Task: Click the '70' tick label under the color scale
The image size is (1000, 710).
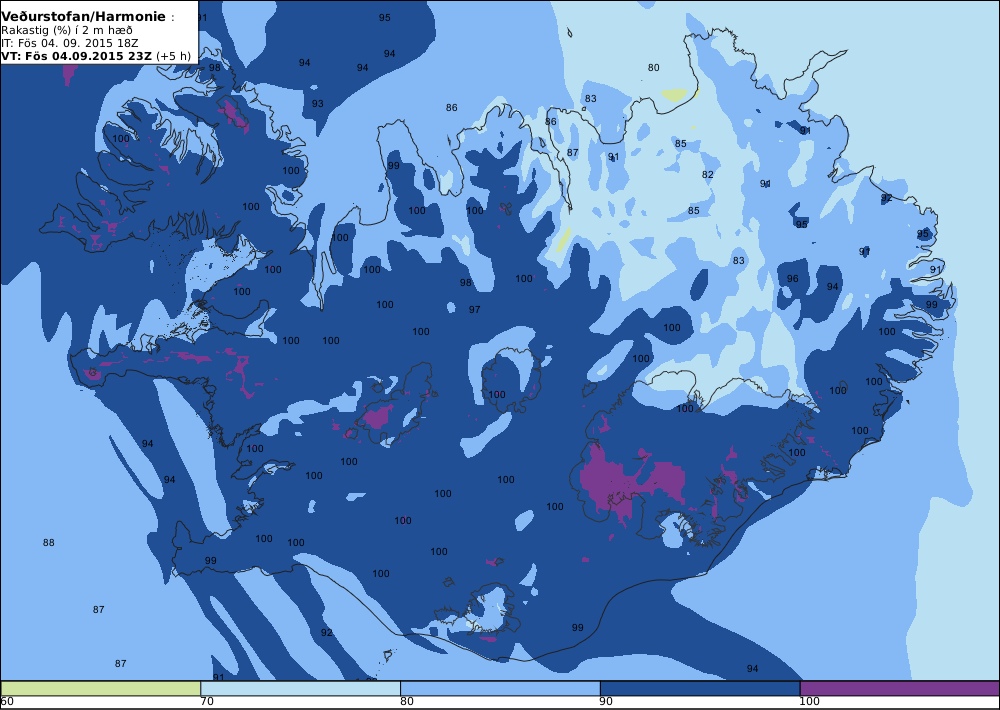Action: pyautogui.click(x=207, y=702)
